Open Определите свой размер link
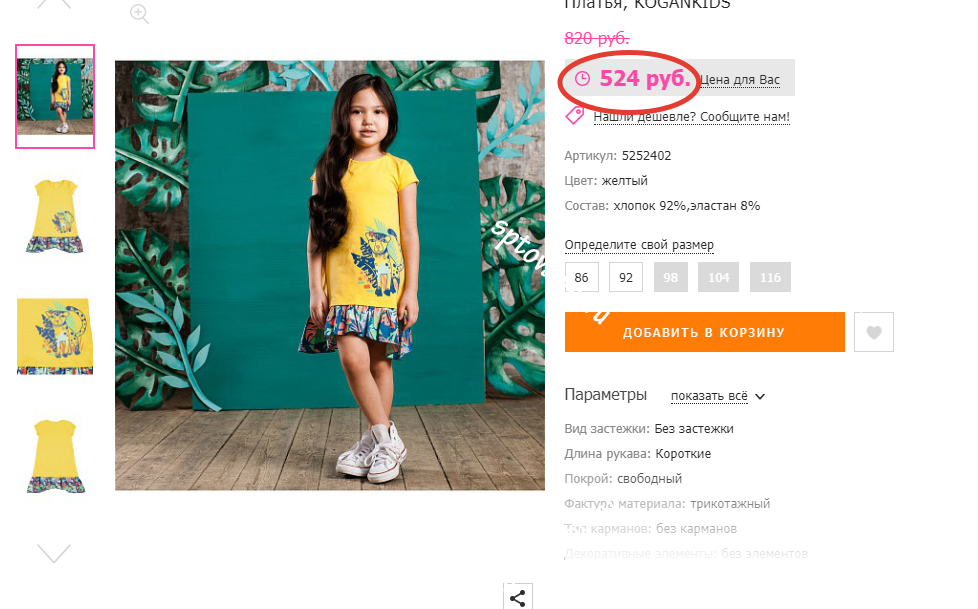The image size is (978, 609). 639,245
